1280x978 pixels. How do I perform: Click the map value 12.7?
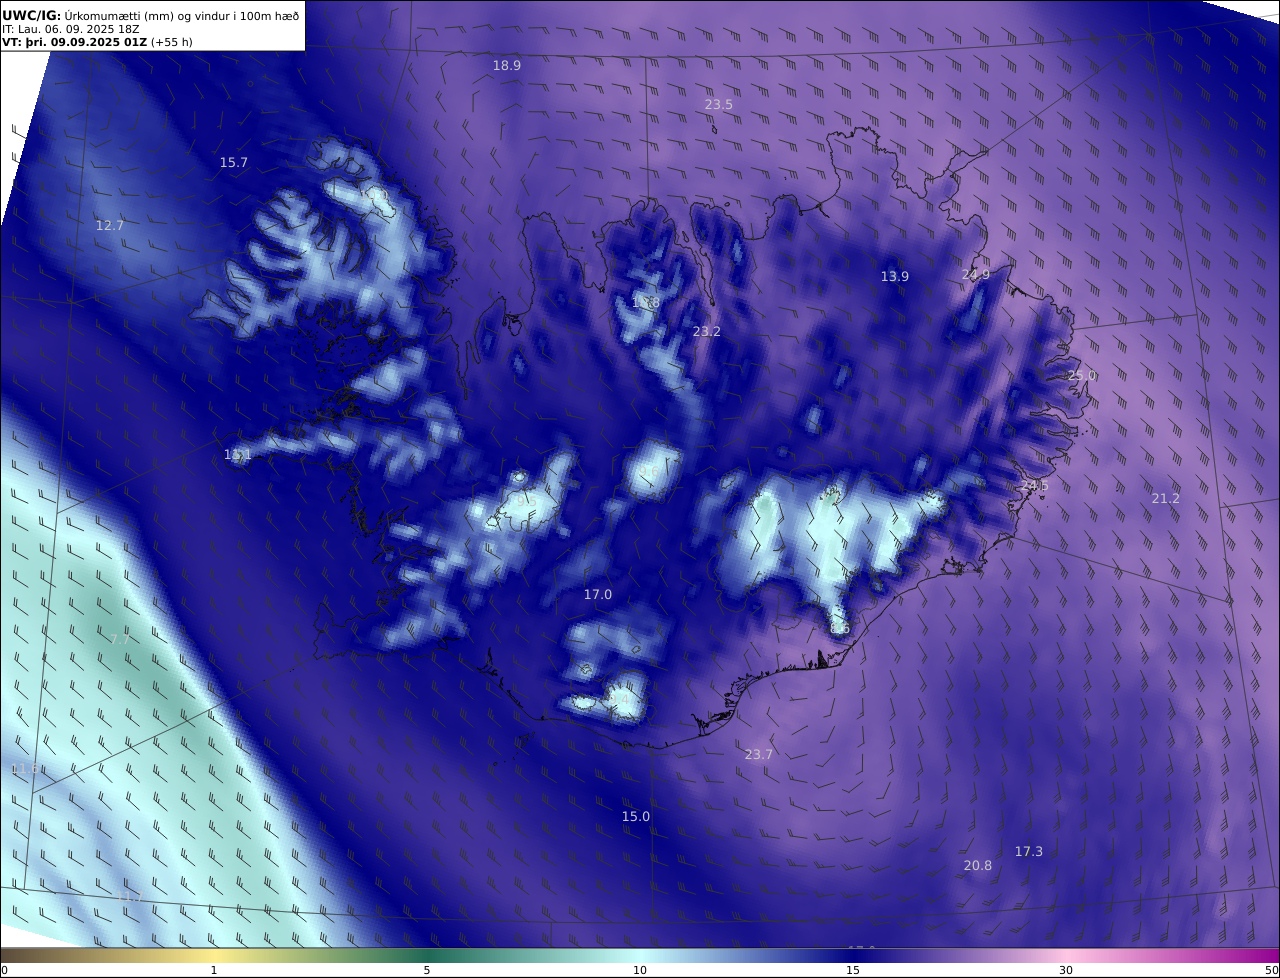pyautogui.click(x=110, y=225)
